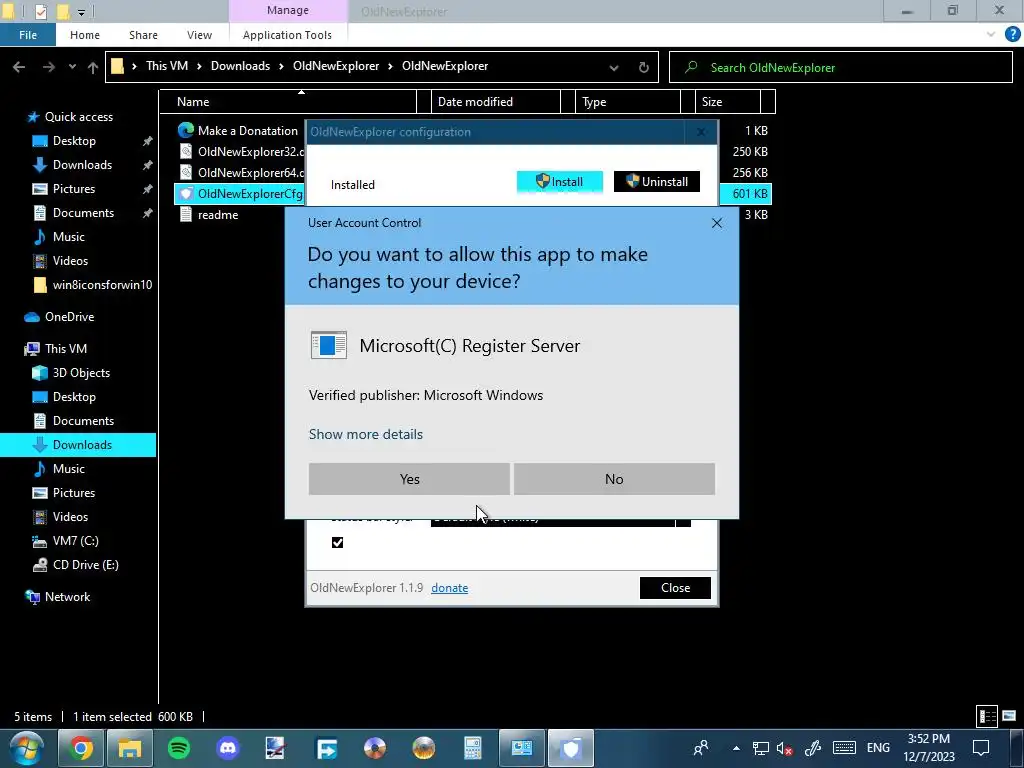Open the touch keyboard tray icon
The width and height of the screenshot is (1024, 768).
coord(844,748)
